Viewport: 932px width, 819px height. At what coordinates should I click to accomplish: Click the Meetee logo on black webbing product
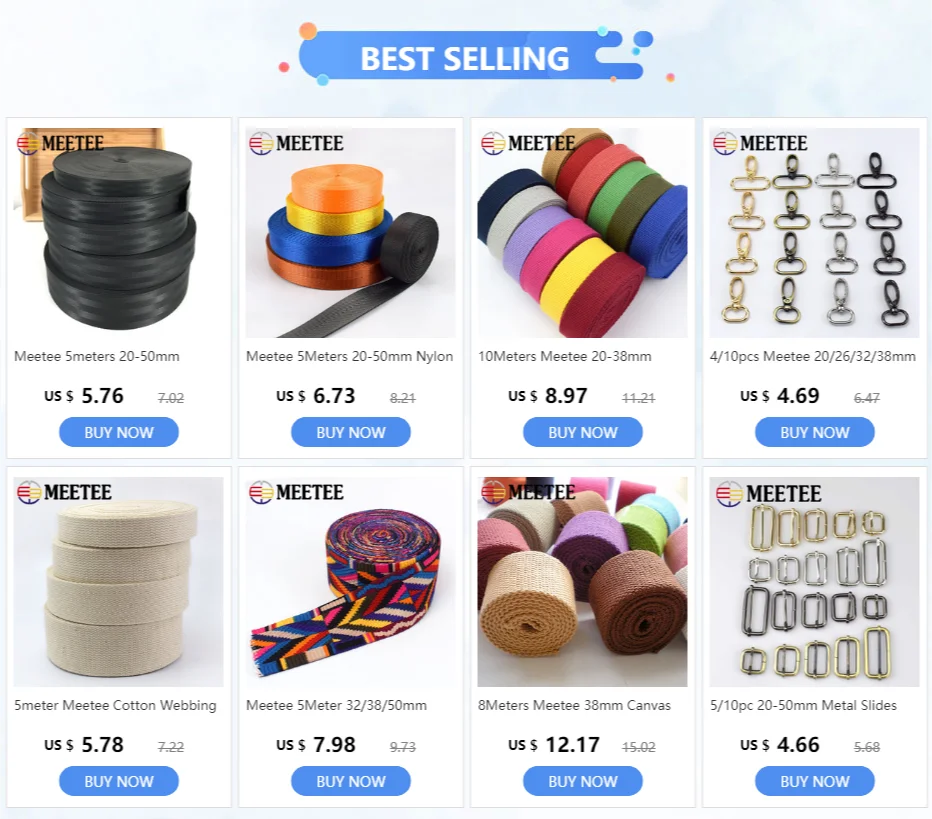[60, 144]
